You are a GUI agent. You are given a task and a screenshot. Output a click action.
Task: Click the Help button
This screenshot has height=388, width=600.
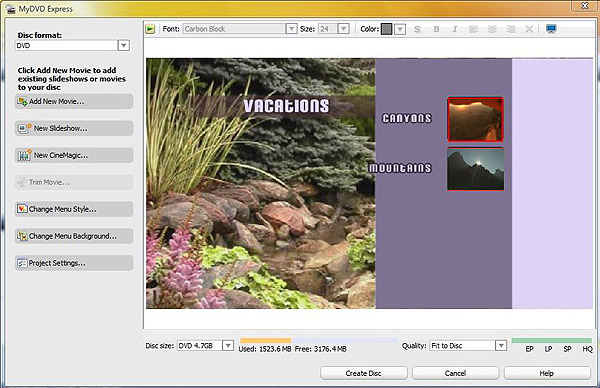[547, 373]
